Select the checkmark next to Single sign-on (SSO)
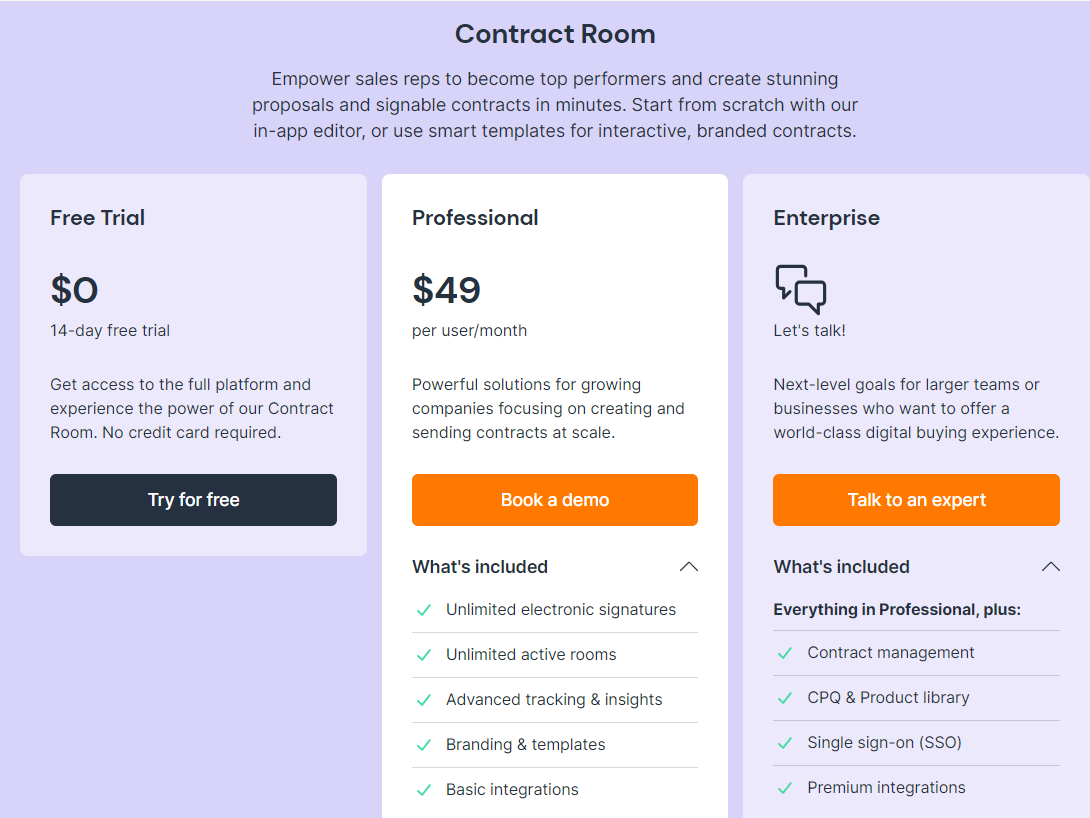The image size is (1090, 818). [787, 742]
